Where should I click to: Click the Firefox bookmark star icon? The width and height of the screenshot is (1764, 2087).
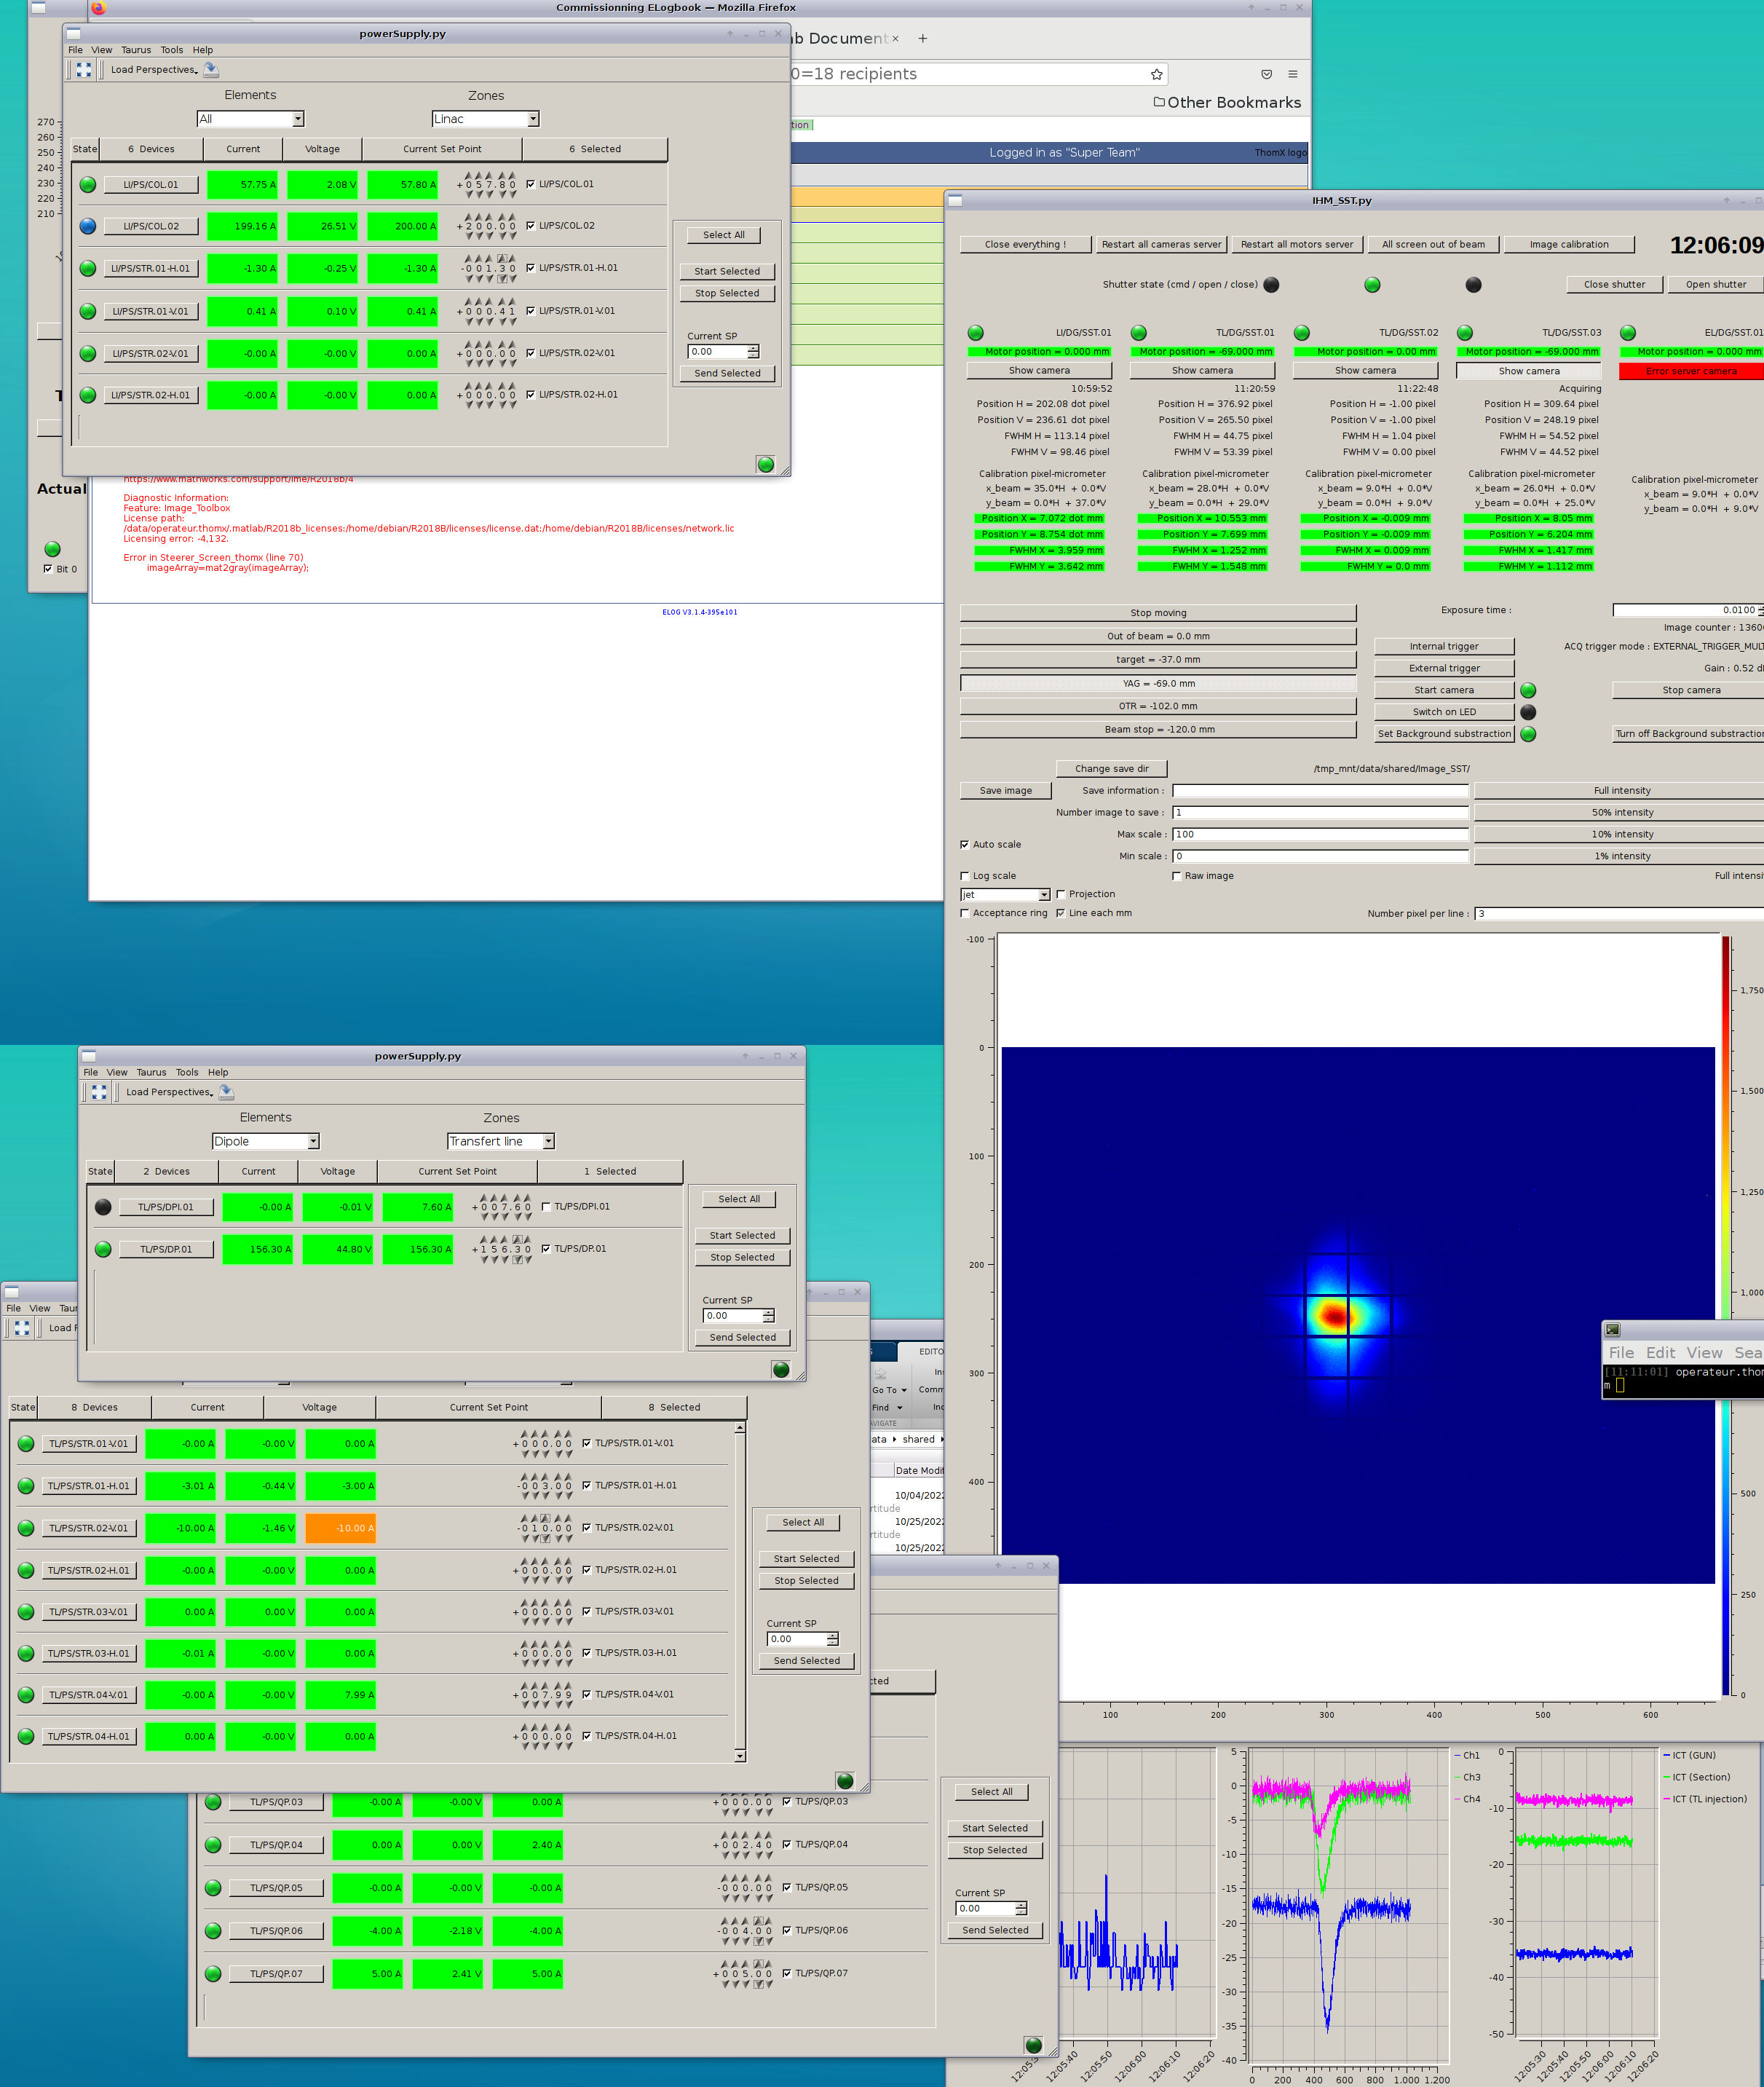(1156, 74)
